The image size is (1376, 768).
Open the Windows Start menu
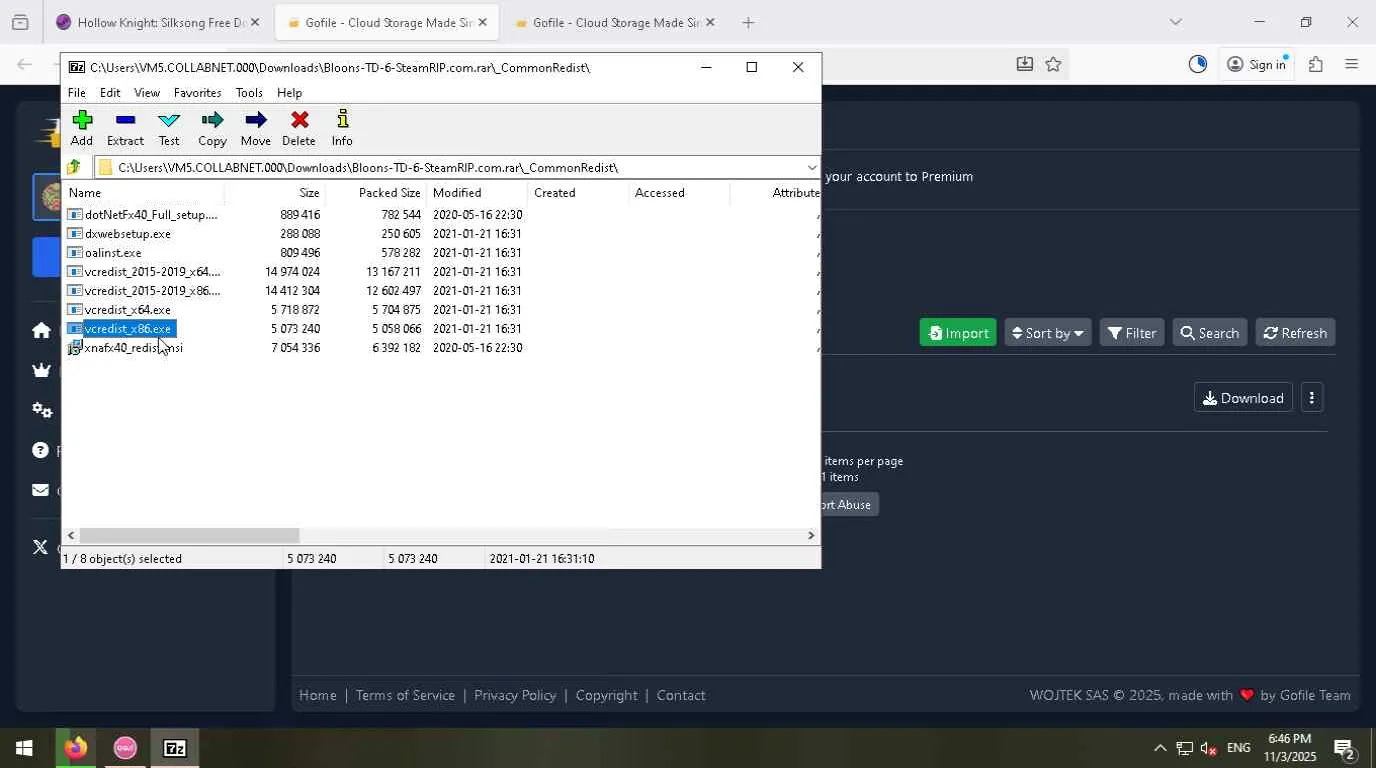click(24, 748)
